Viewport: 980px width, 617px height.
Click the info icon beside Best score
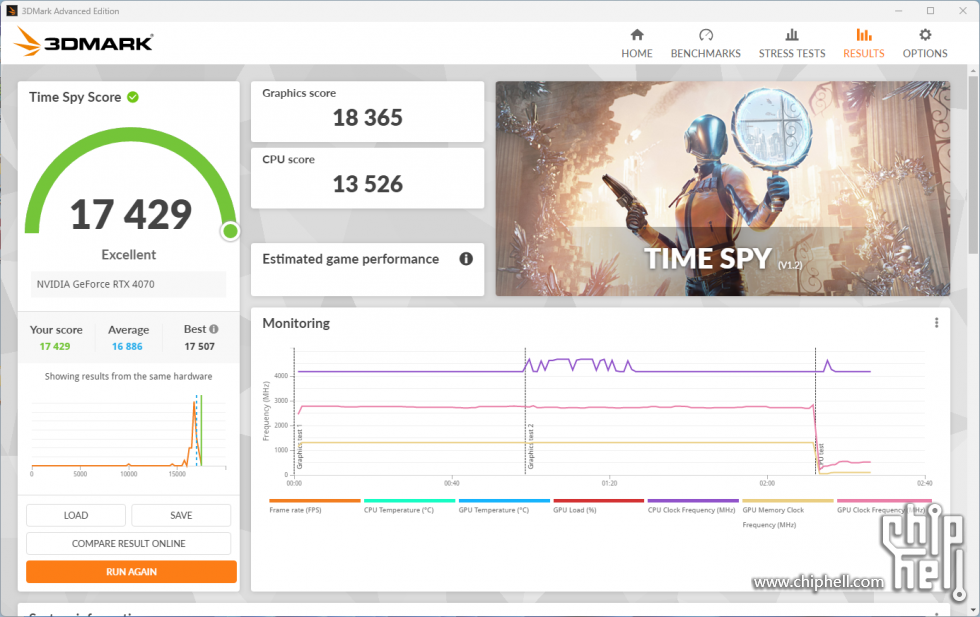pos(214,329)
